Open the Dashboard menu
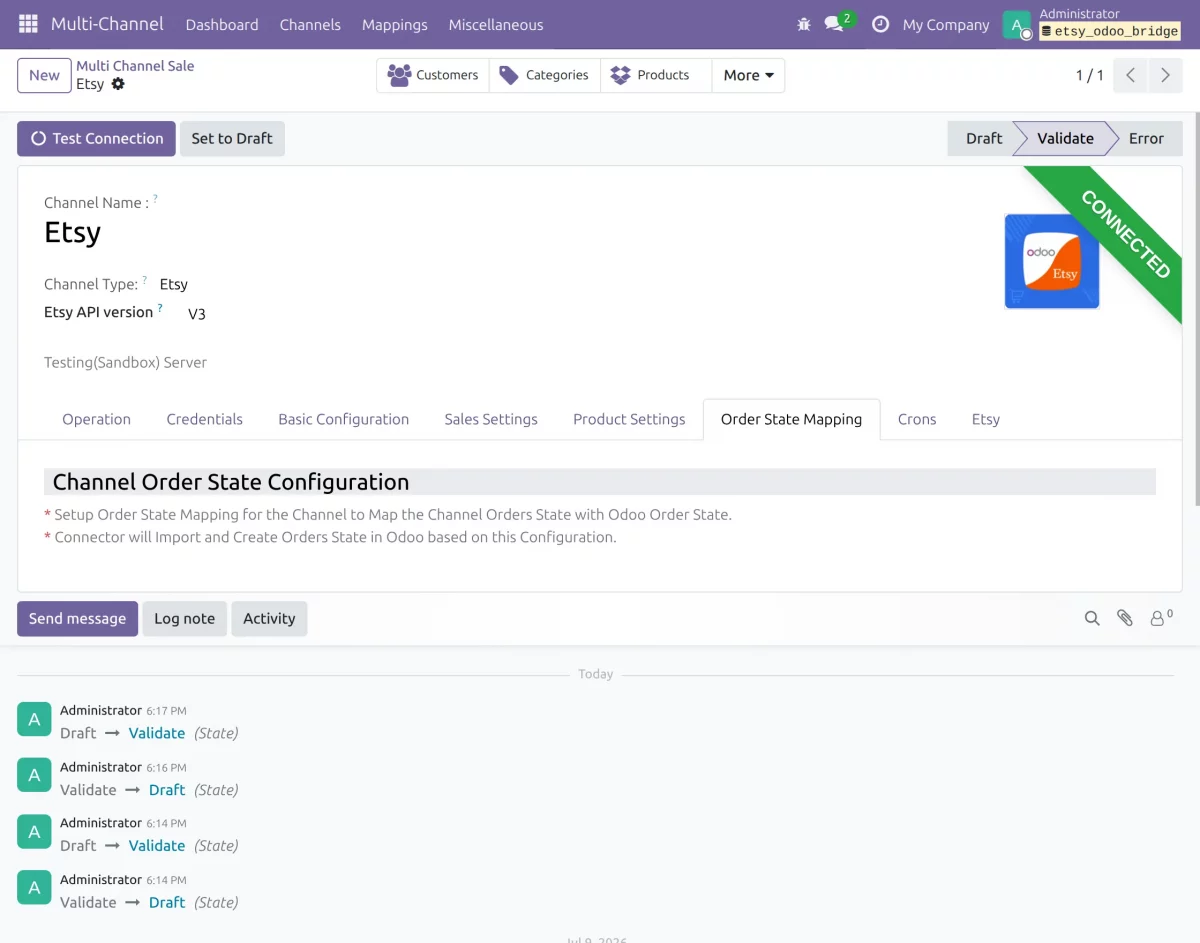 point(222,24)
